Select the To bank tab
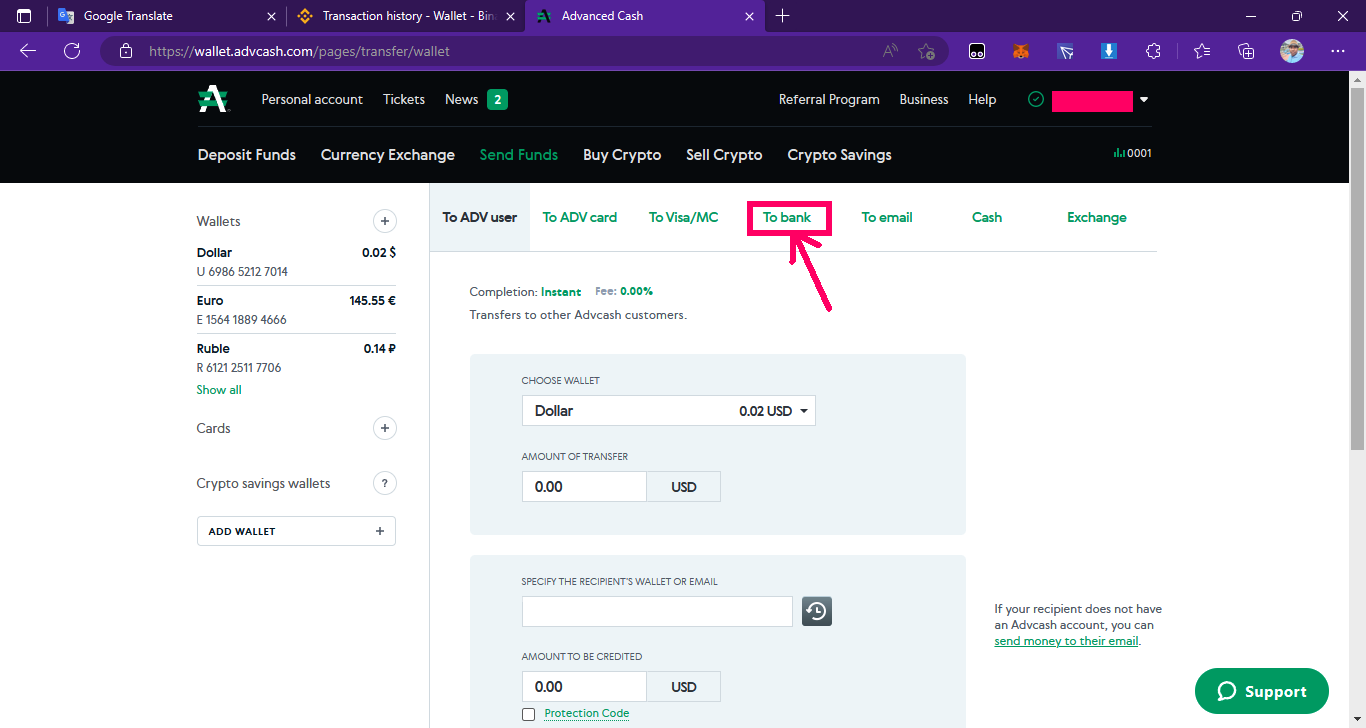The width and height of the screenshot is (1366, 728). [x=787, y=217]
